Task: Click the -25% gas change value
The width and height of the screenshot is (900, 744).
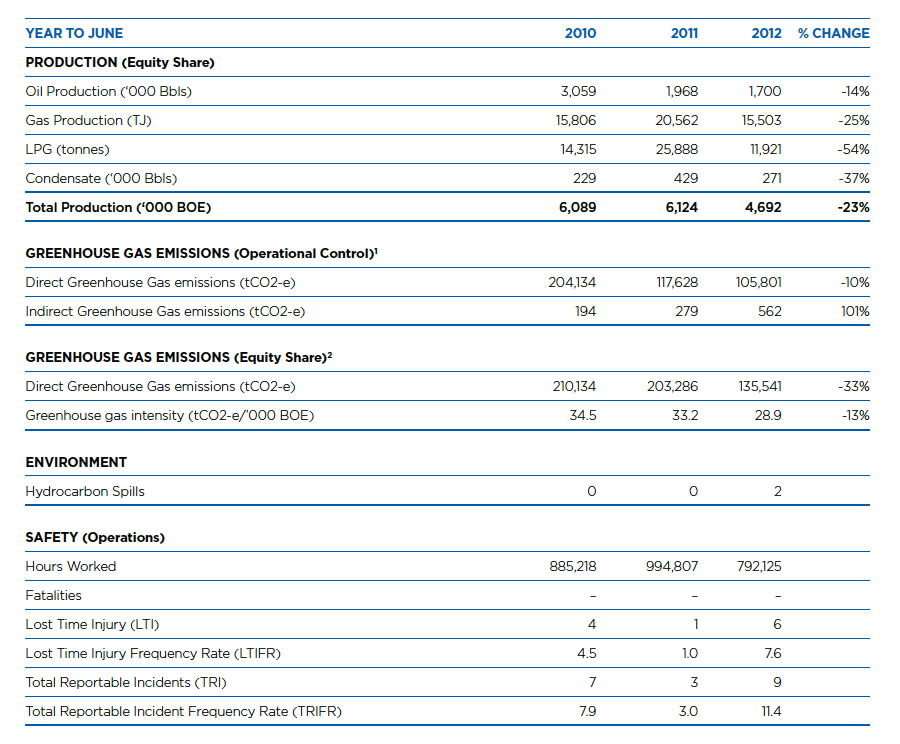Action: tap(854, 121)
